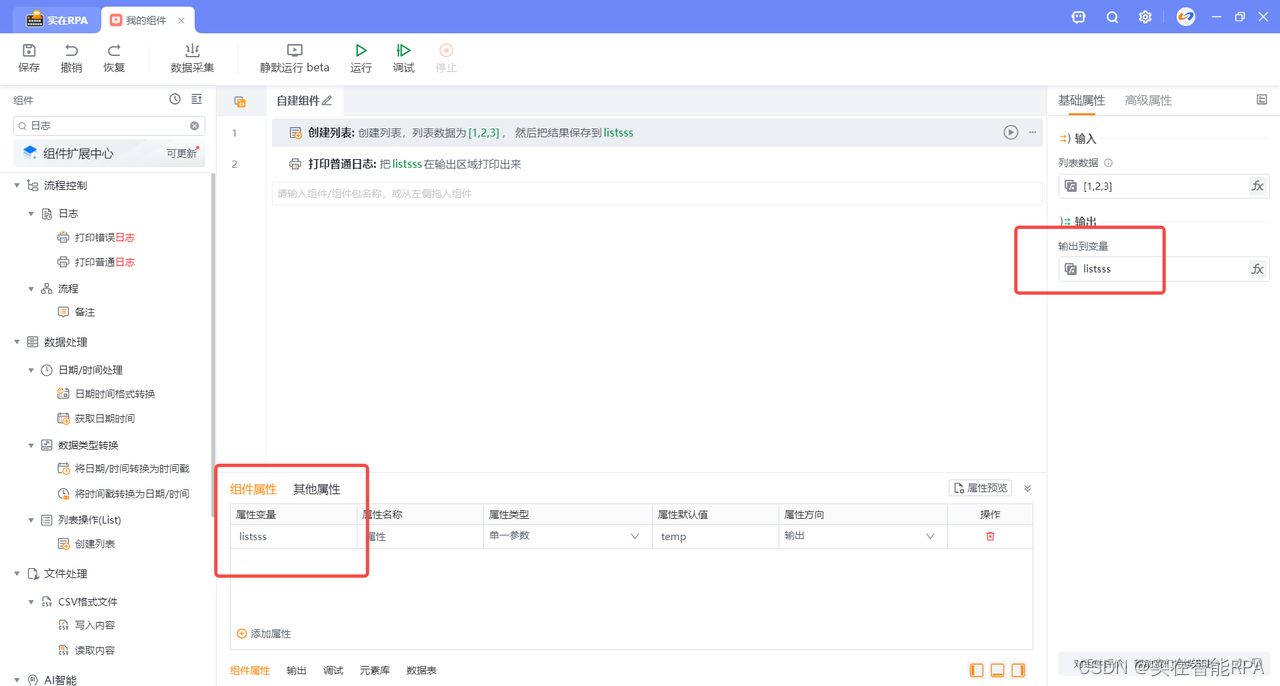Toggle the bottom panel layout icon
Screen dimensions: 1280x686
[x=997, y=670]
